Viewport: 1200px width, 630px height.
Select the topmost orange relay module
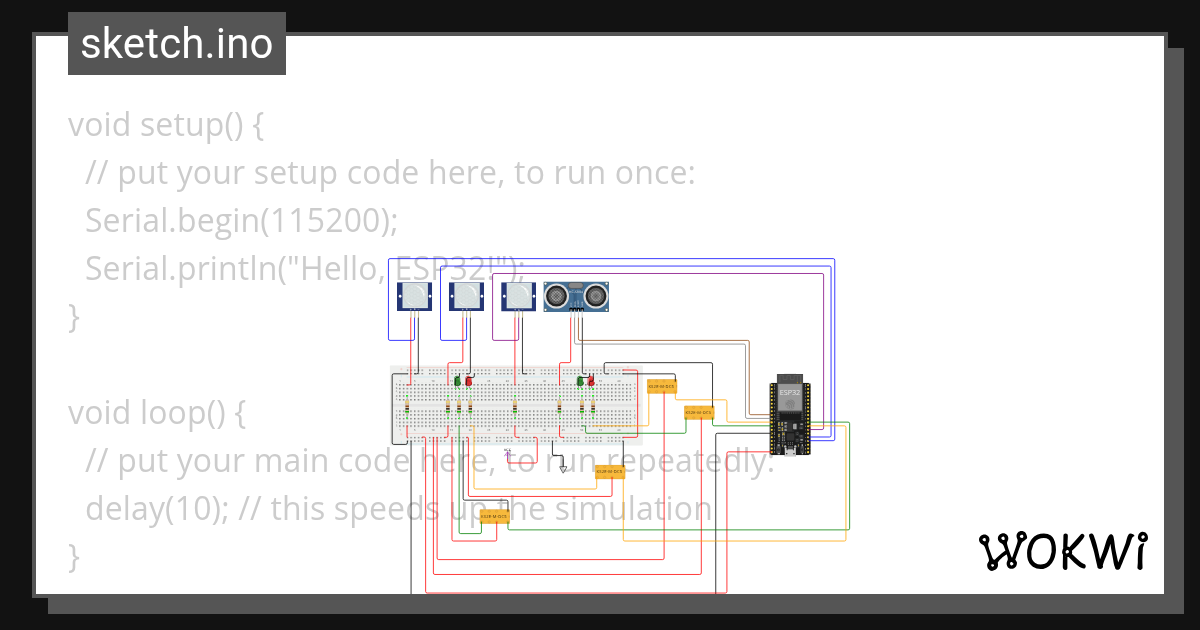point(662,386)
